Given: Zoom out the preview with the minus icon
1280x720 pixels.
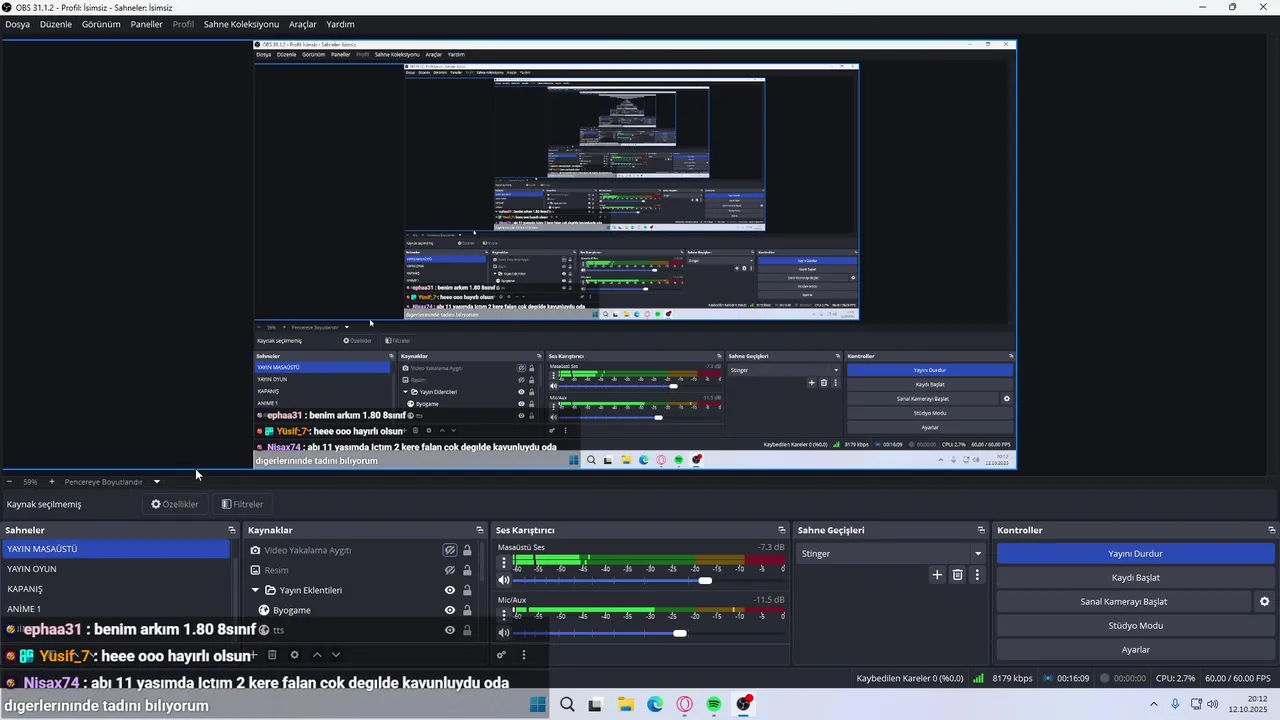Looking at the screenshot, I should (x=9, y=482).
